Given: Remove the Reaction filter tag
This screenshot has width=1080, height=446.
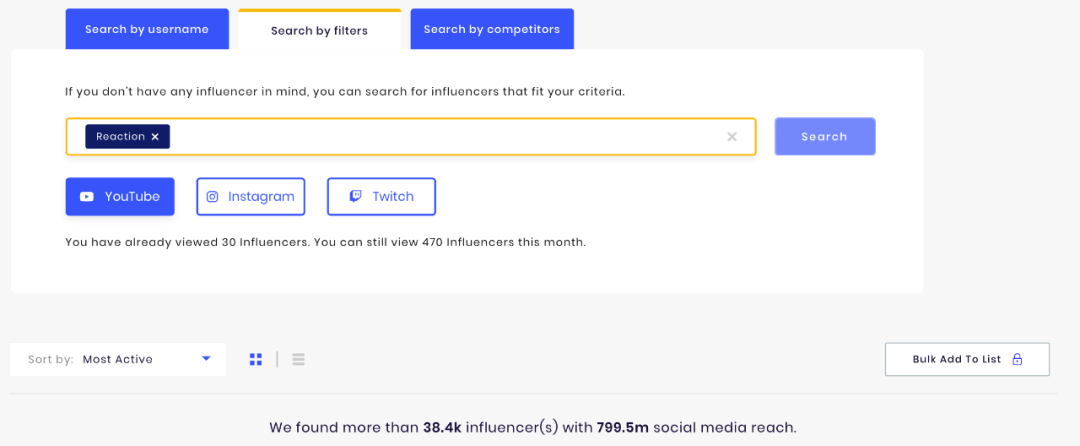Looking at the screenshot, I should [x=155, y=137].
